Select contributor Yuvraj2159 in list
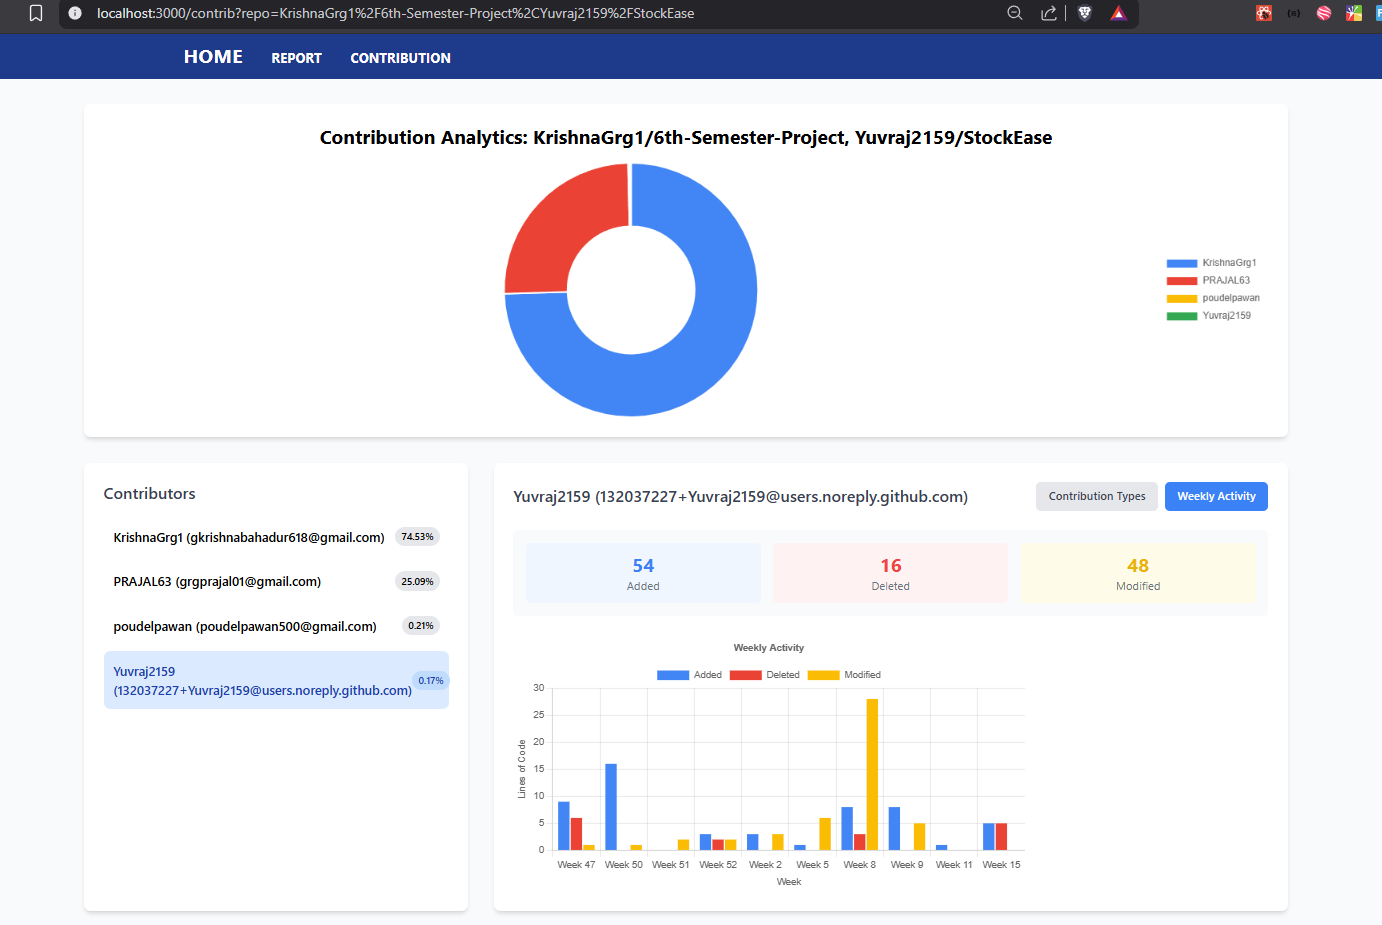Image resolution: width=1382 pixels, height=925 pixels. coord(276,680)
